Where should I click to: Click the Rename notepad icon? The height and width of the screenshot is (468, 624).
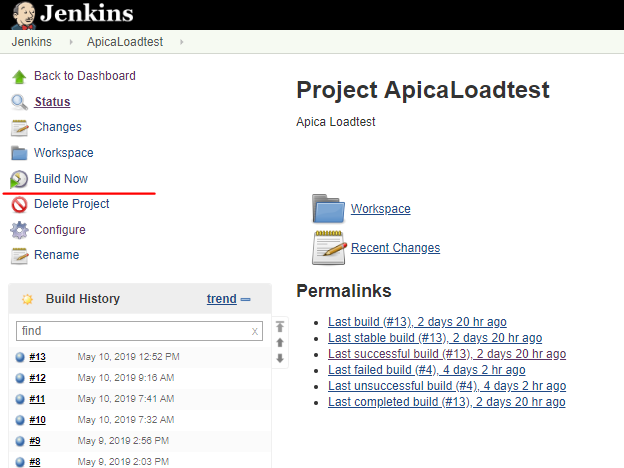(x=20, y=256)
